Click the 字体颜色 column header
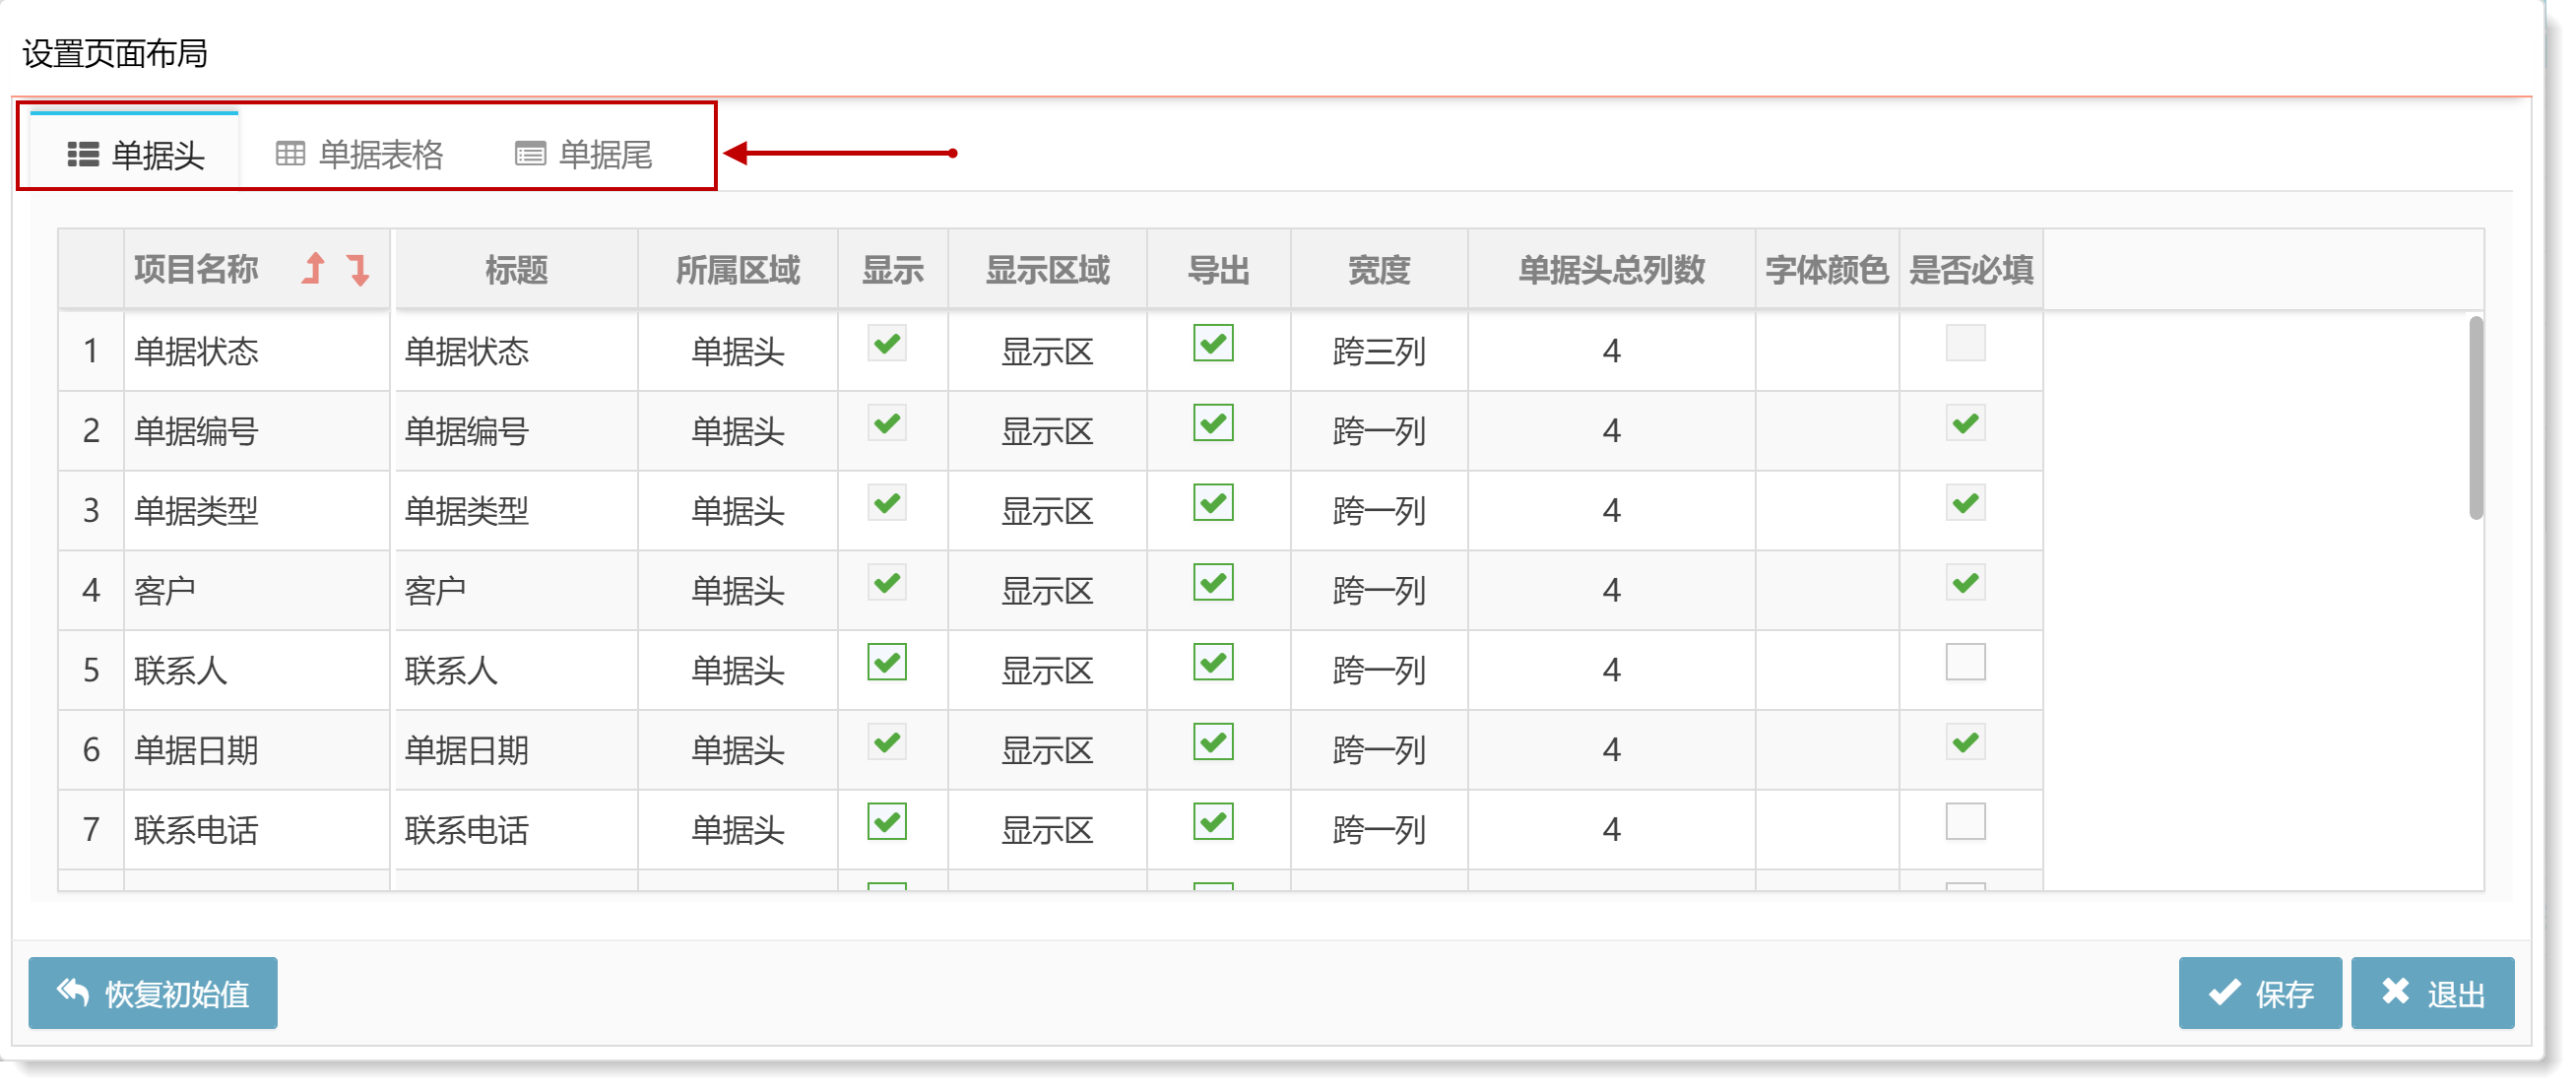The image size is (2576, 1091). click(1826, 270)
